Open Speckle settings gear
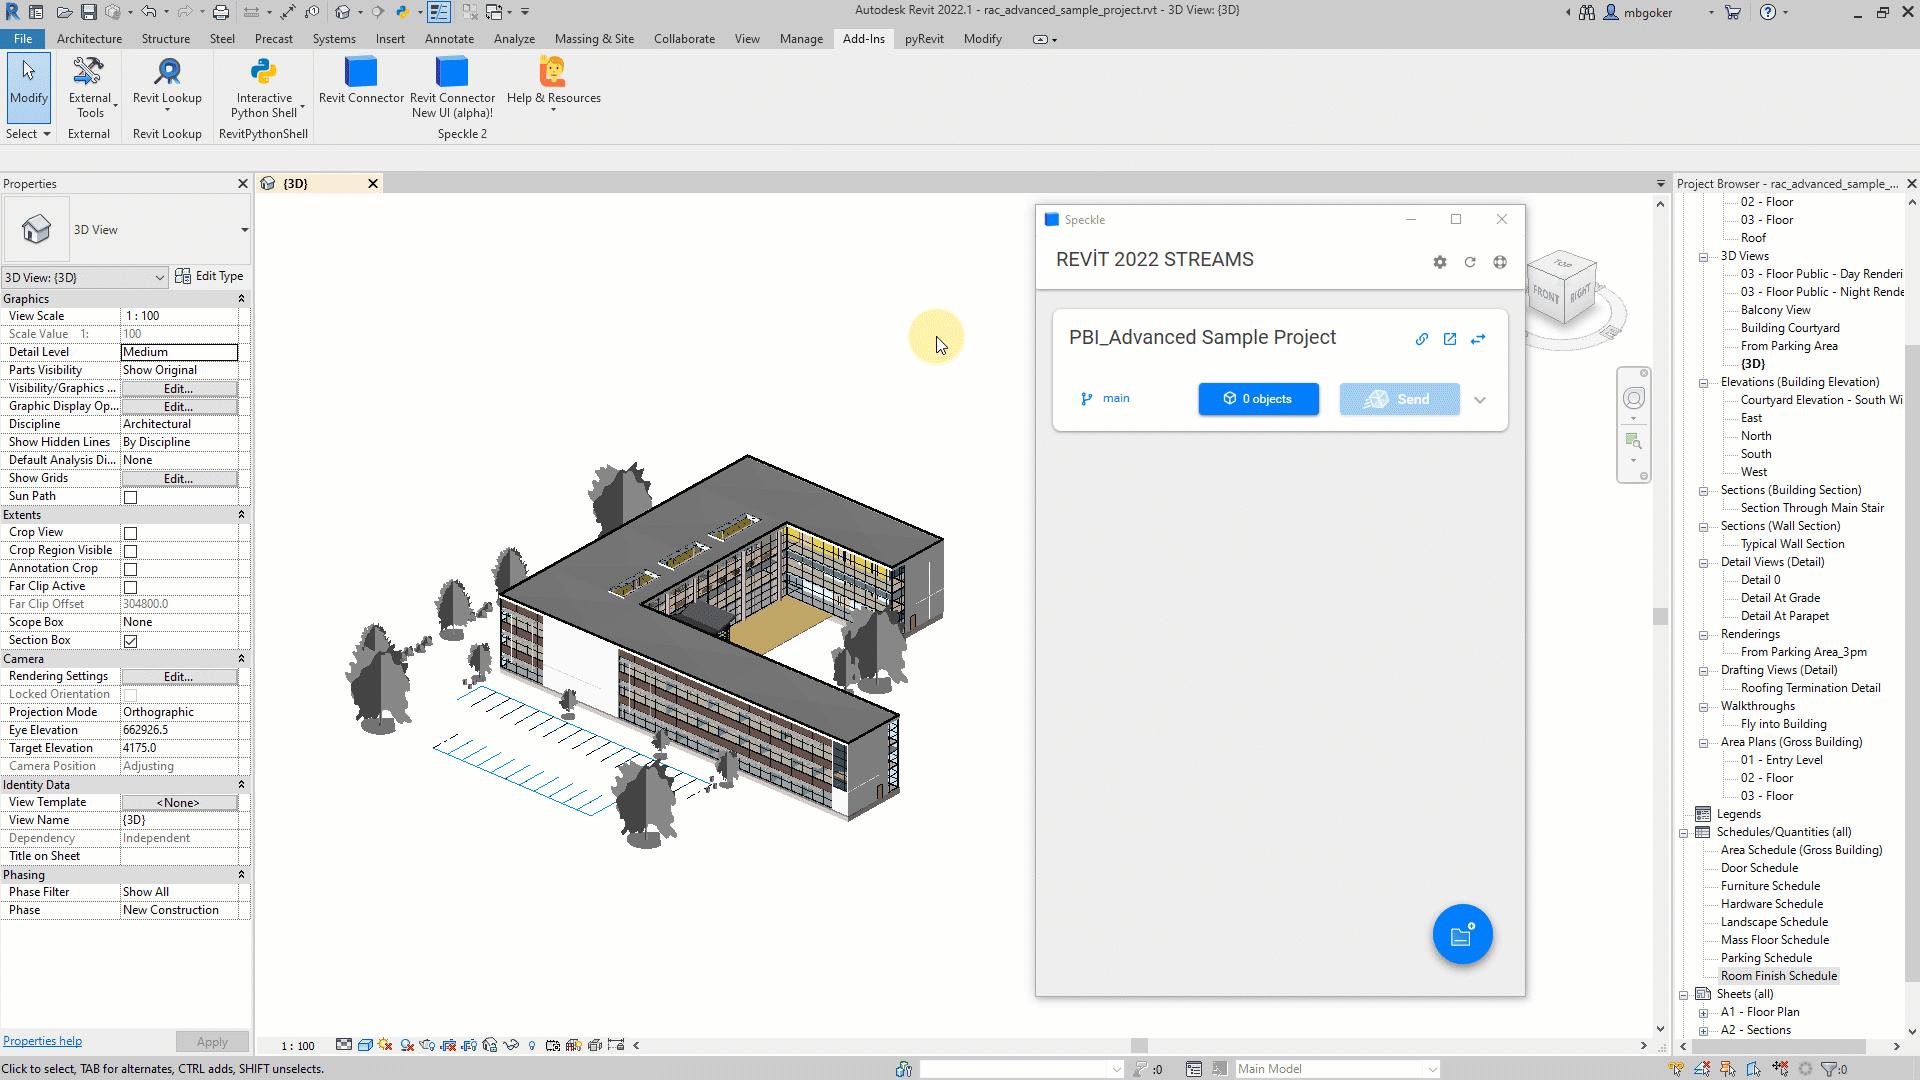 coord(1440,261)
